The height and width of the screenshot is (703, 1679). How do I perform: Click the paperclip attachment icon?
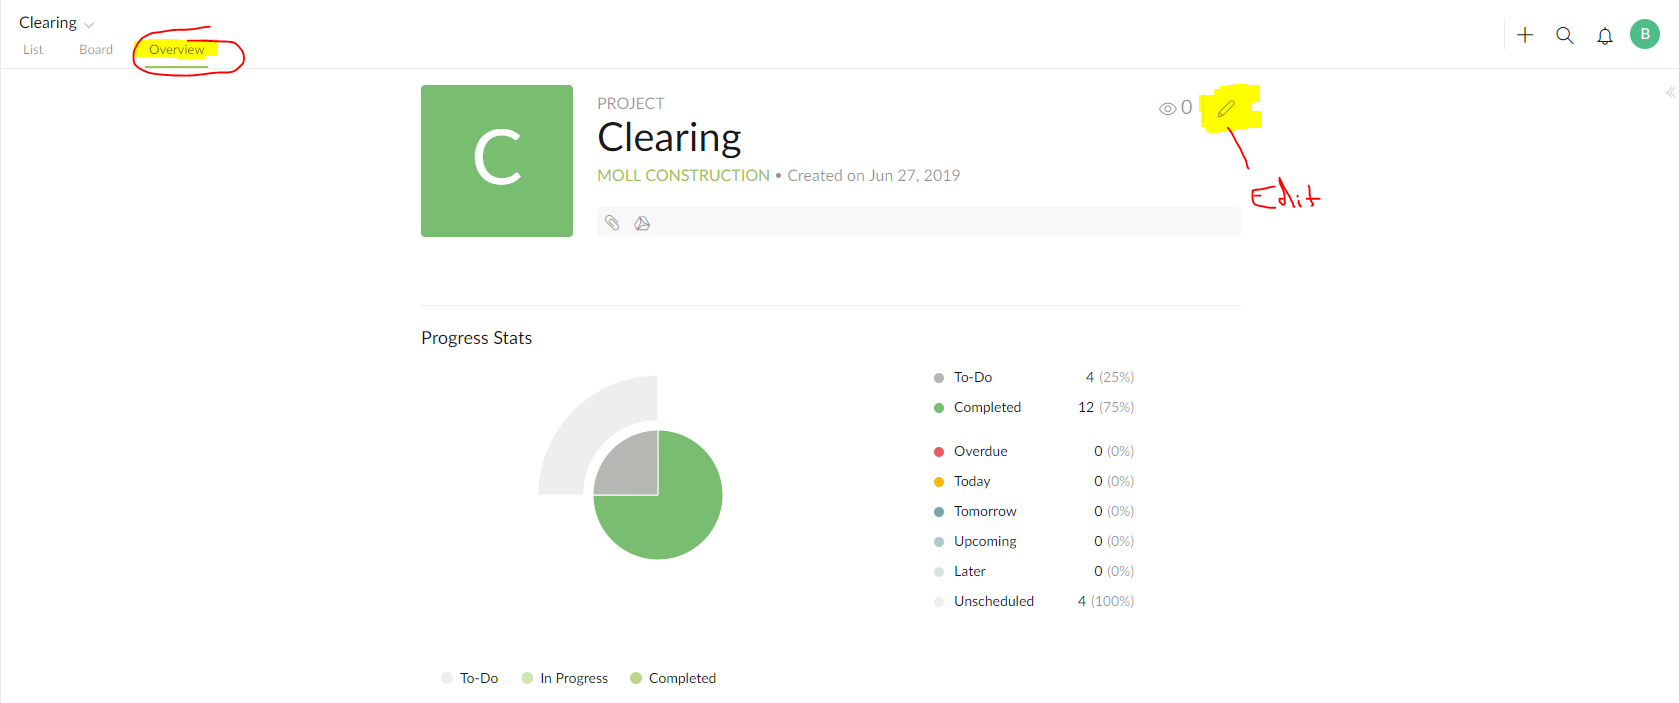point(612,223)
